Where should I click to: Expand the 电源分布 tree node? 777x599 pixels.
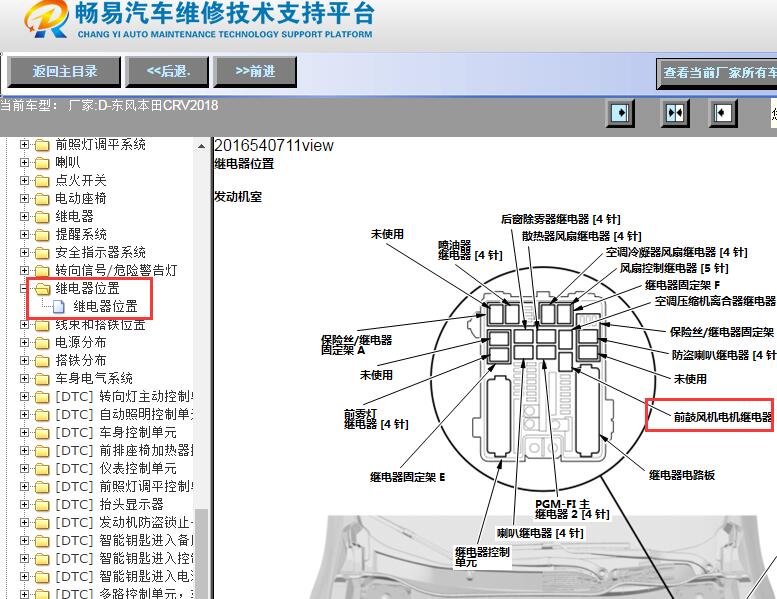(24, 342)
